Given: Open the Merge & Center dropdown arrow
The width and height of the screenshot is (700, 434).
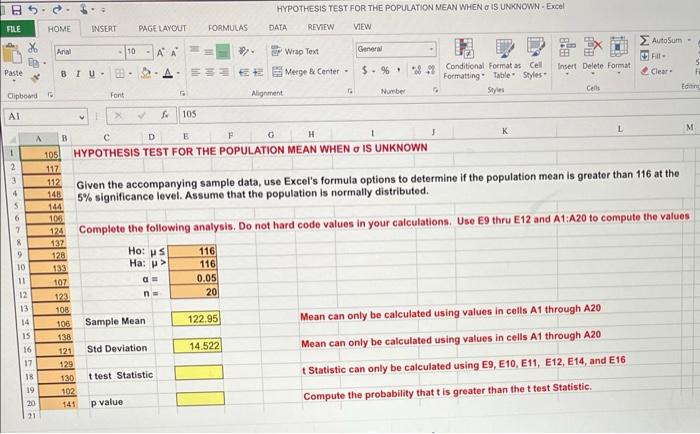Looking at the screenshot, I should click(346, 71).
